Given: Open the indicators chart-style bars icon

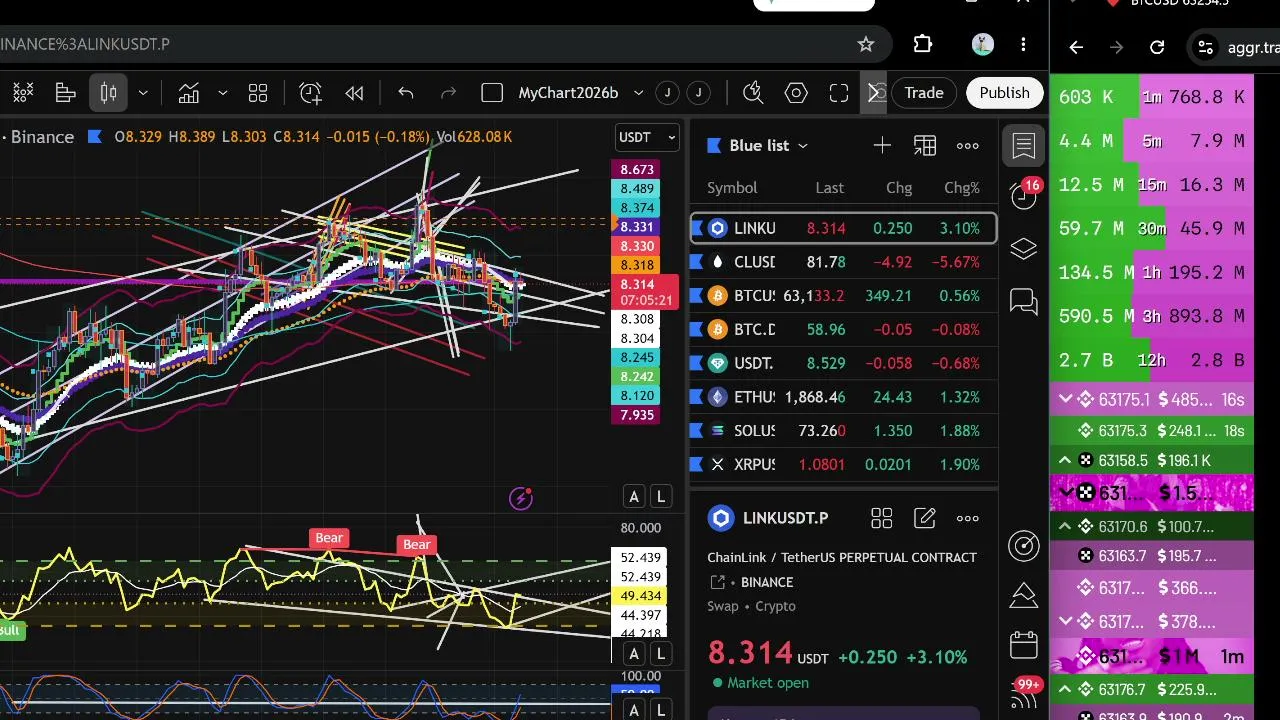Looking at the screenshot, I should point(66,93).
